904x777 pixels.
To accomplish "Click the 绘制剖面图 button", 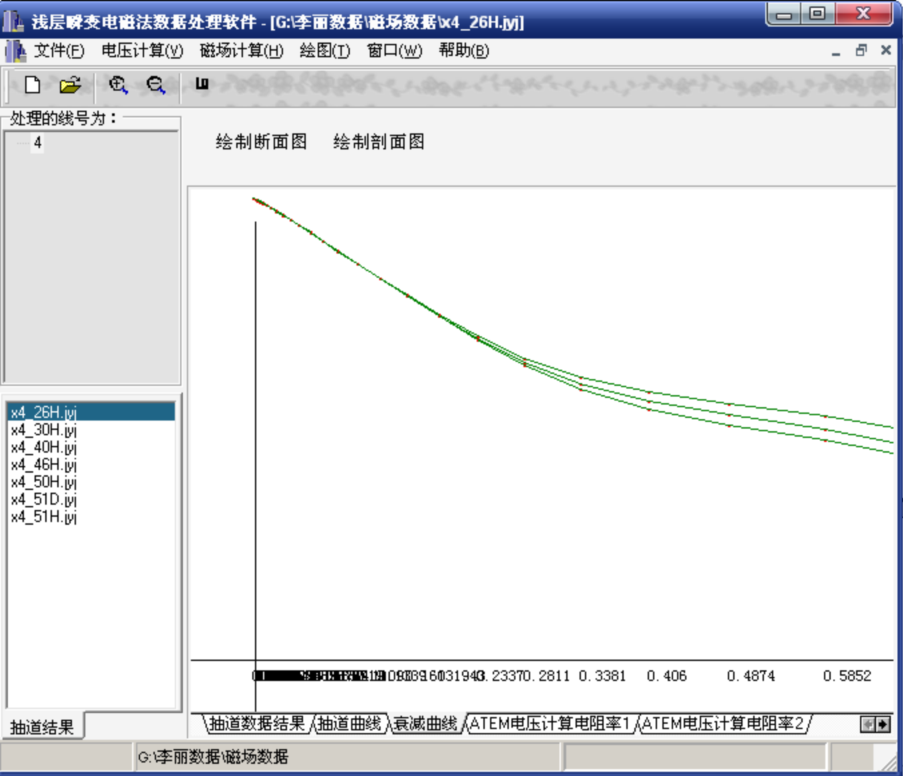I will click(379, 142).
